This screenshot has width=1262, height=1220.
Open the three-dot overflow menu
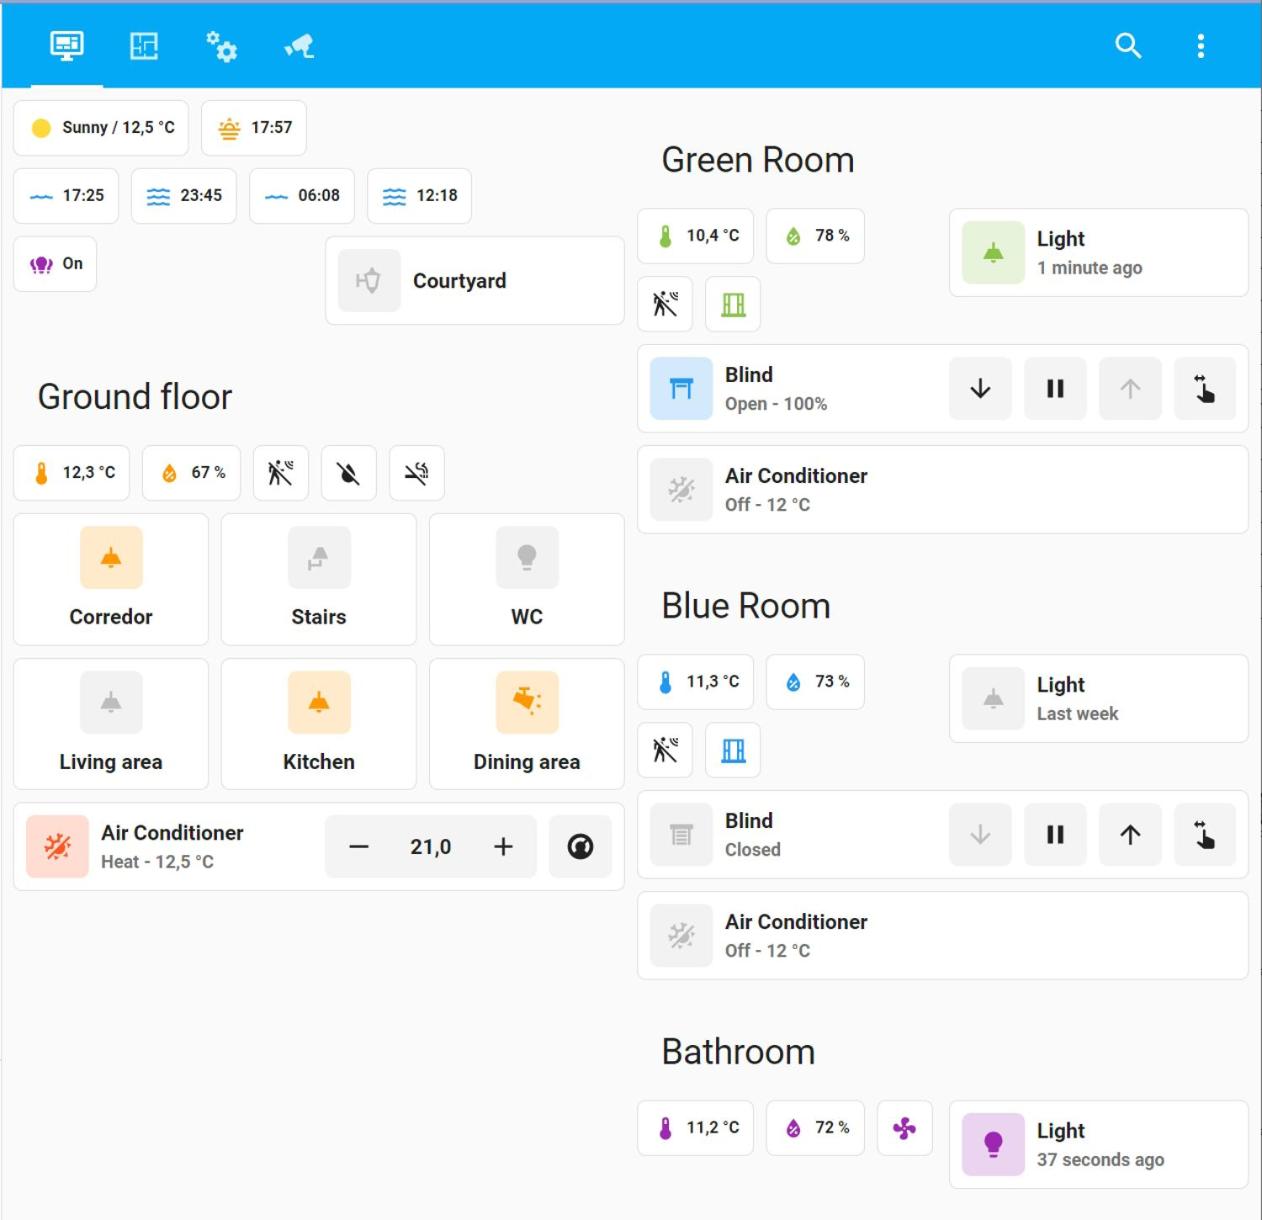point(1201,45)
